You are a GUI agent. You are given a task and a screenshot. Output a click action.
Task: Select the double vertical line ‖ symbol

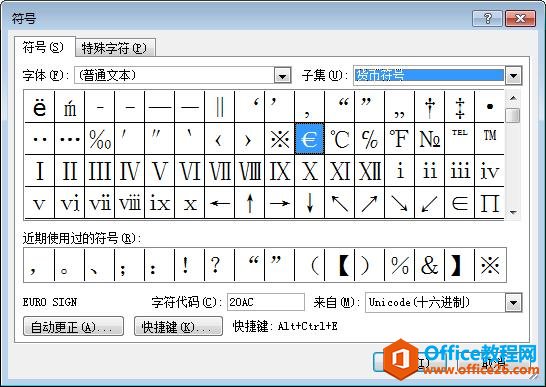220,107
